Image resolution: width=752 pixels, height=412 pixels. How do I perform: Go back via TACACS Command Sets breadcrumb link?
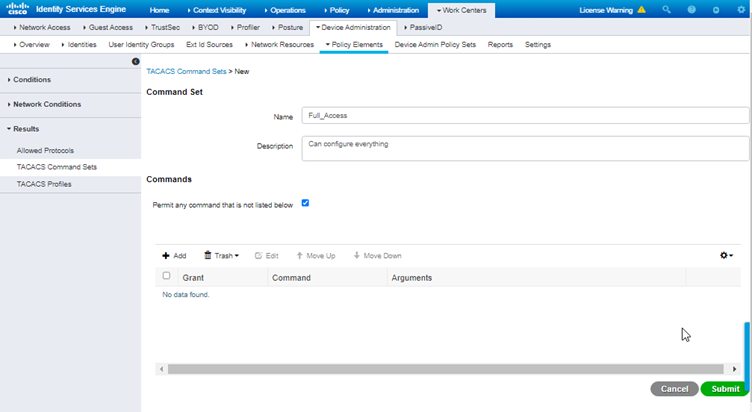pyautogui.click(x=186, y=71)
